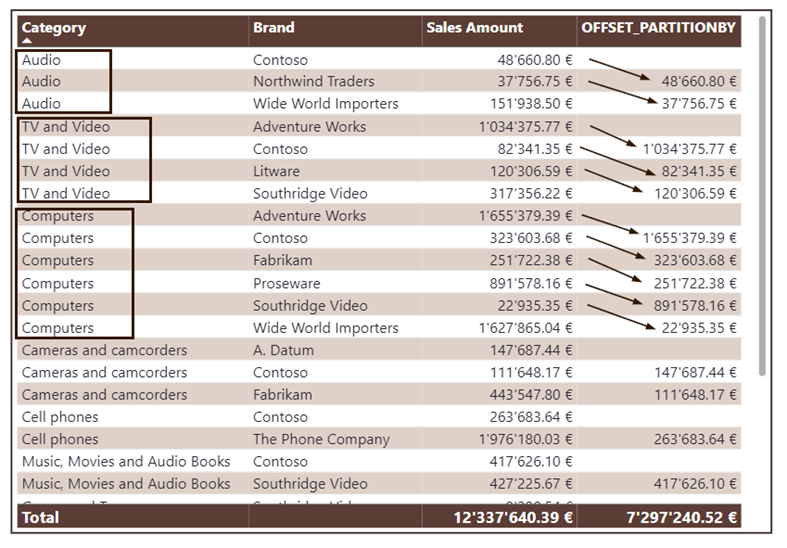Select the A. Datum brand cell
The height and width of the screenshot is (548, 787).
point(283,350)
